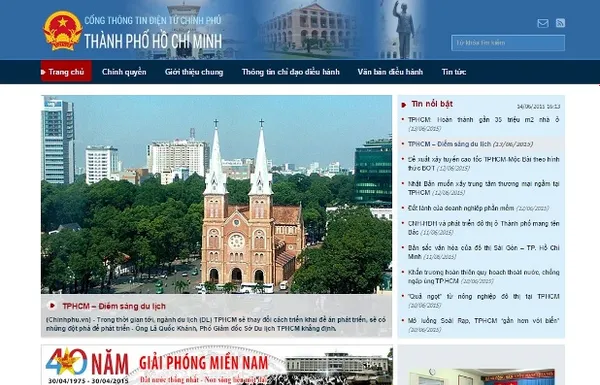
Task: Open the Chính quyền menu
Action: (x=124, y=72)
